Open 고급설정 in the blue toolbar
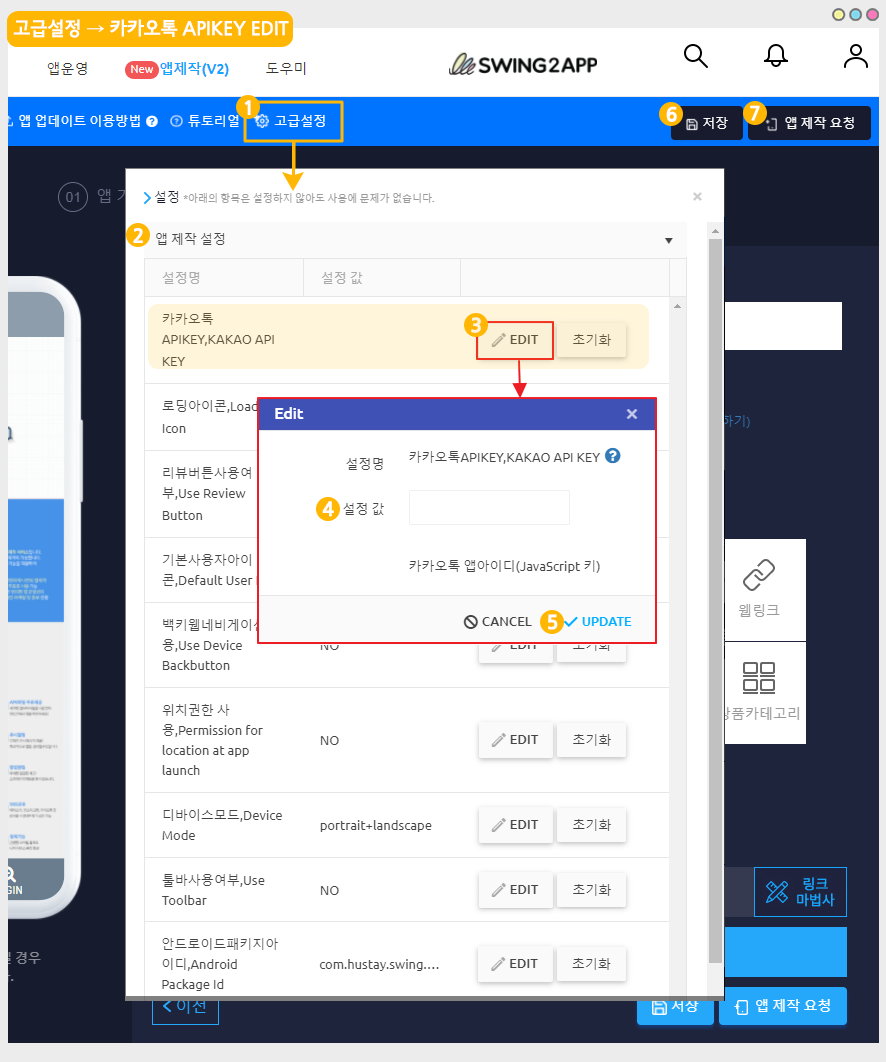 click(292, 122)
